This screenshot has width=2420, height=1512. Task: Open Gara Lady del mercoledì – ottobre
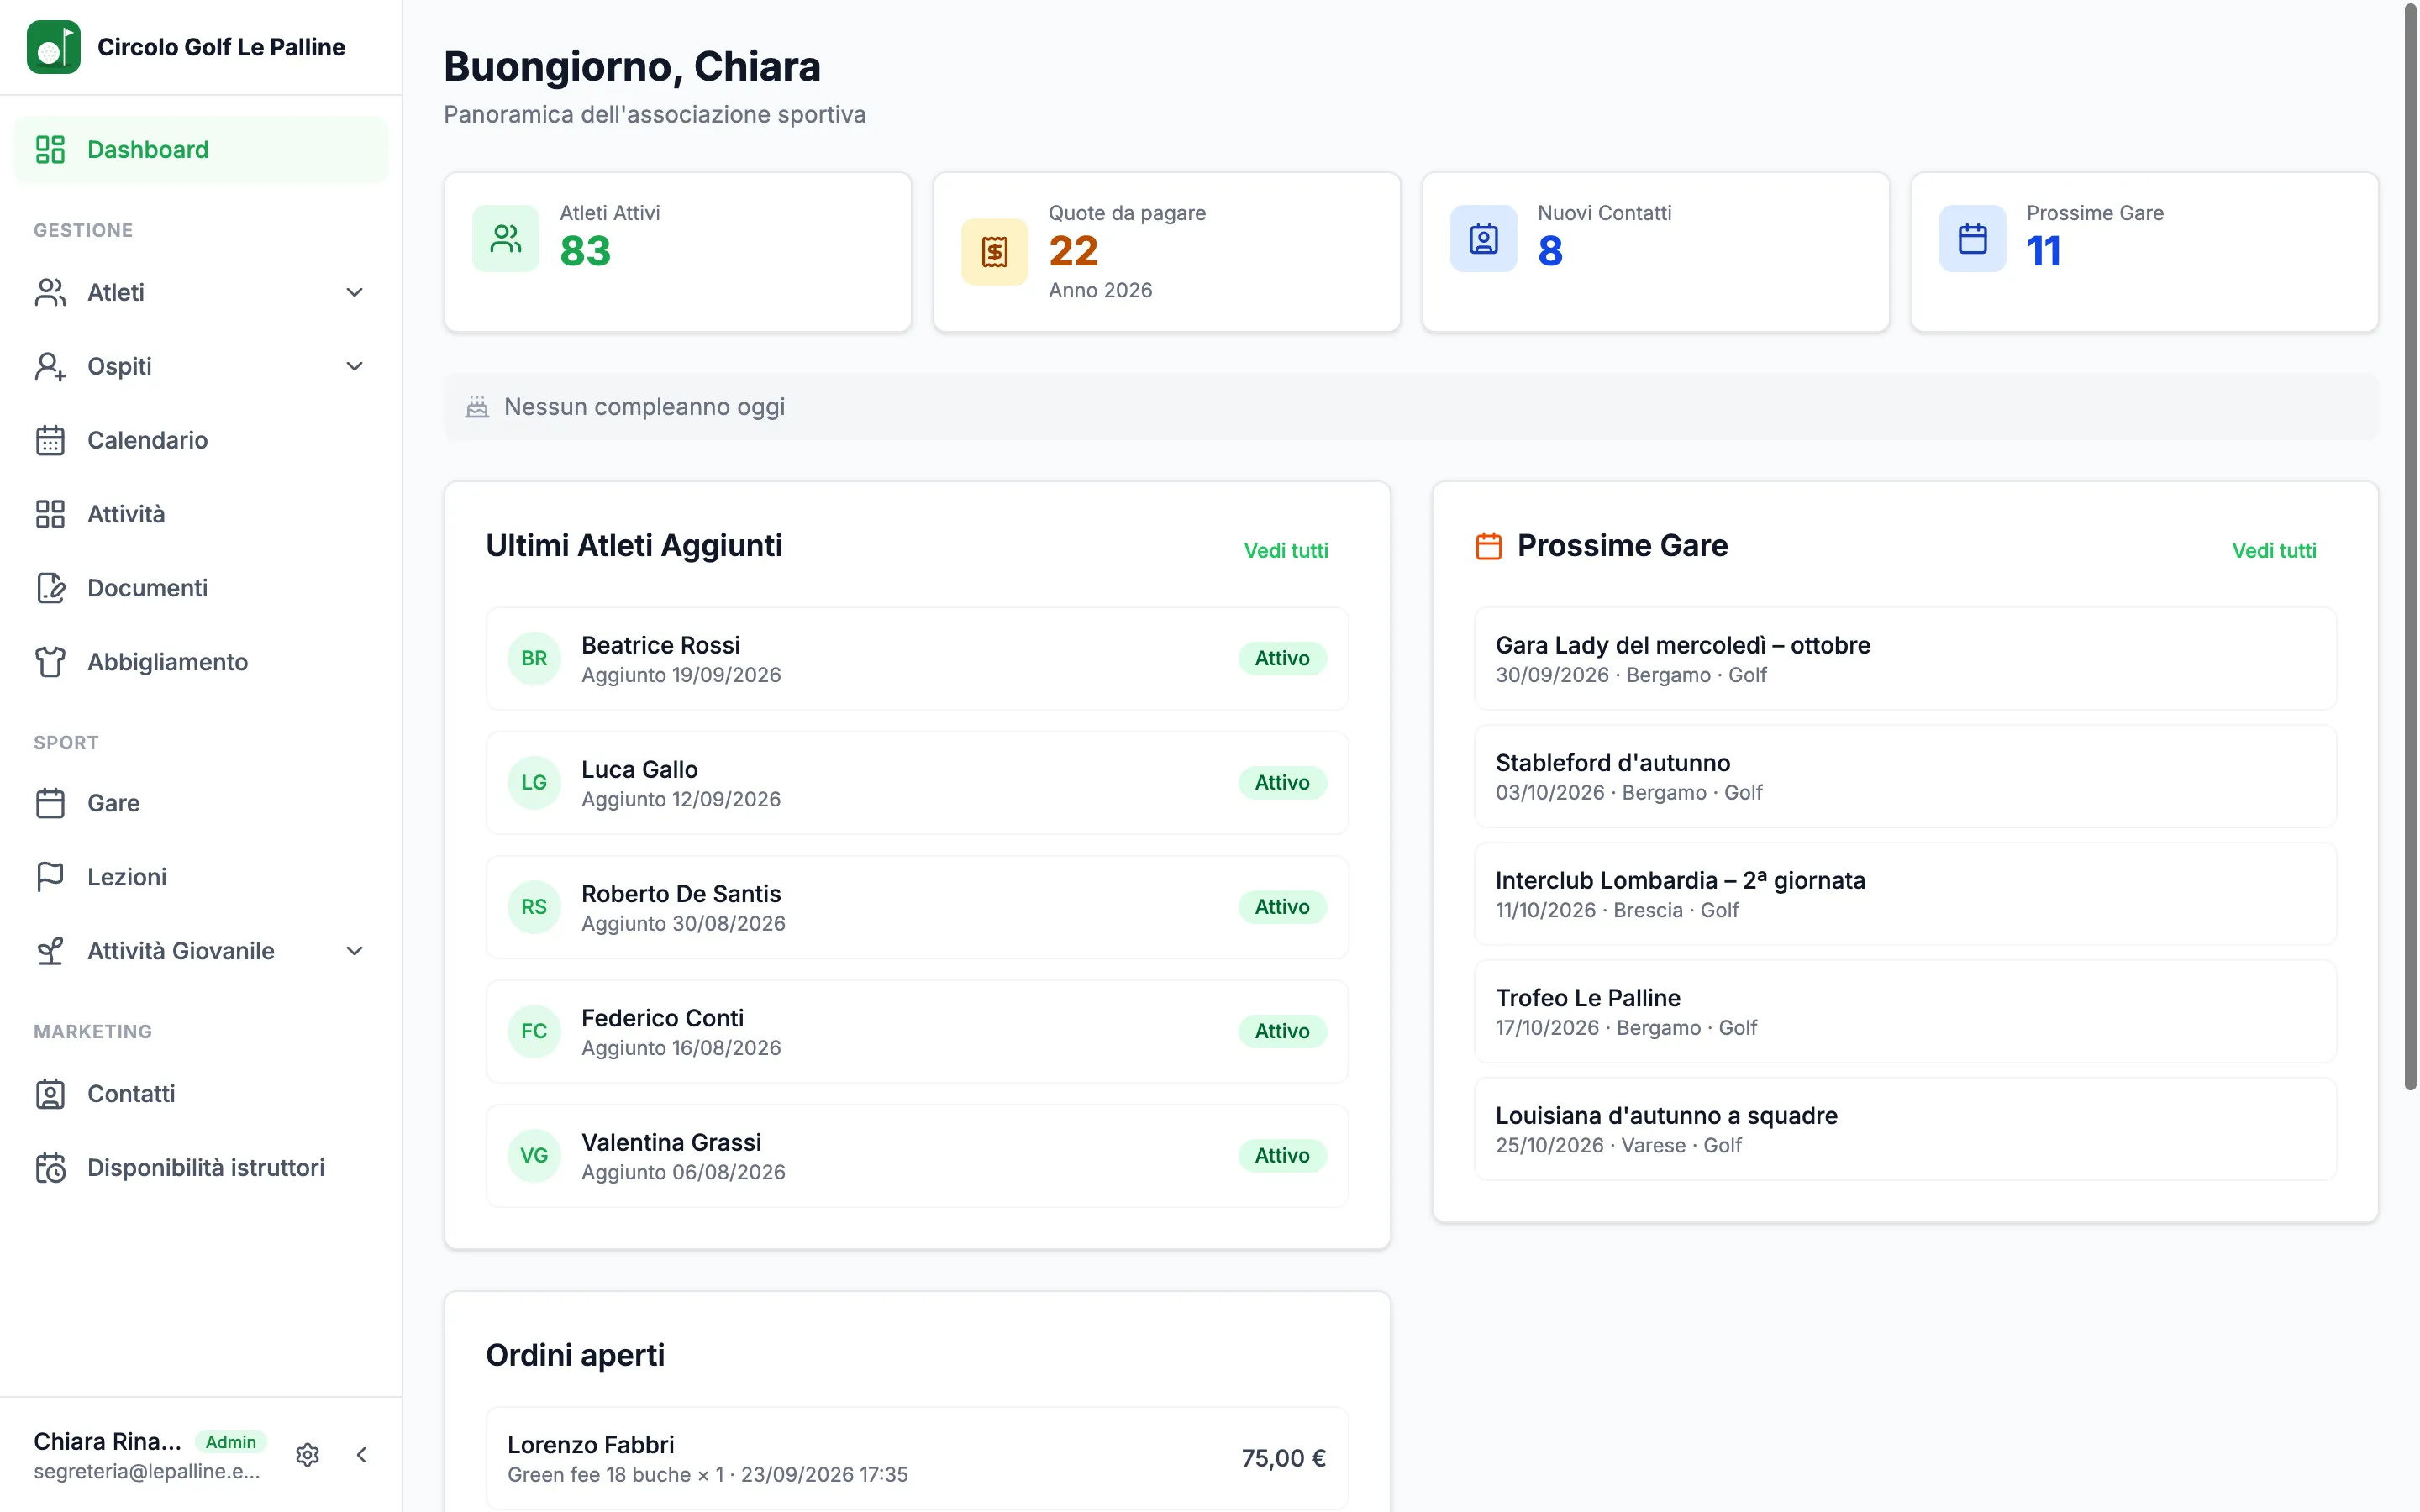click(1905, 658)
